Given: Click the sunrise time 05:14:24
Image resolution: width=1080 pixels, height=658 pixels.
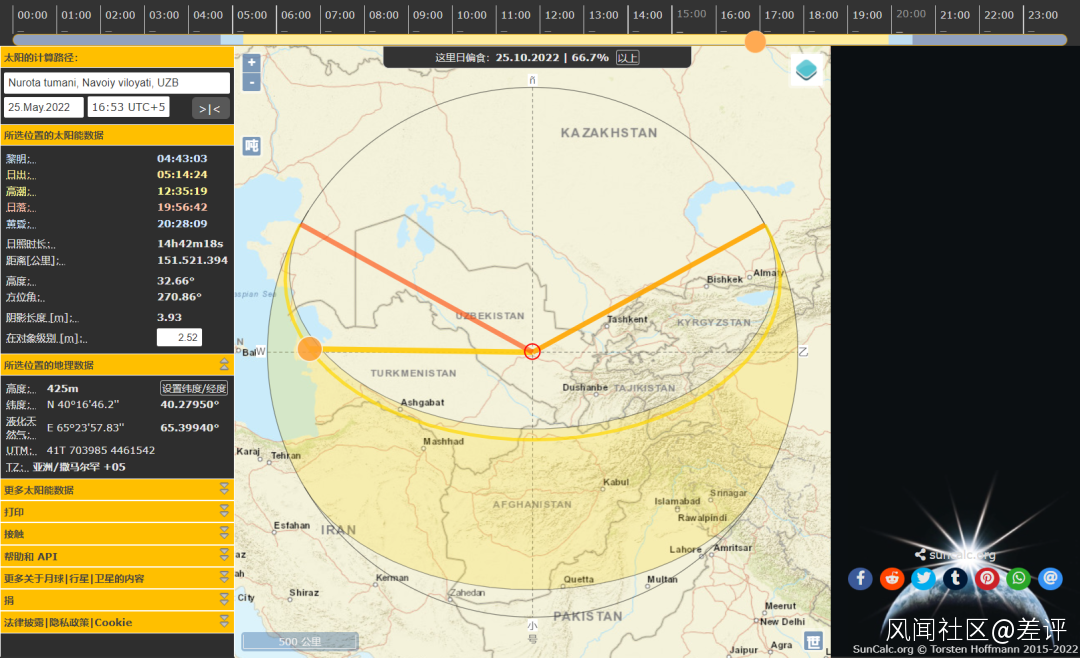Looking at the screenshot, I should (x=182, y=174).
